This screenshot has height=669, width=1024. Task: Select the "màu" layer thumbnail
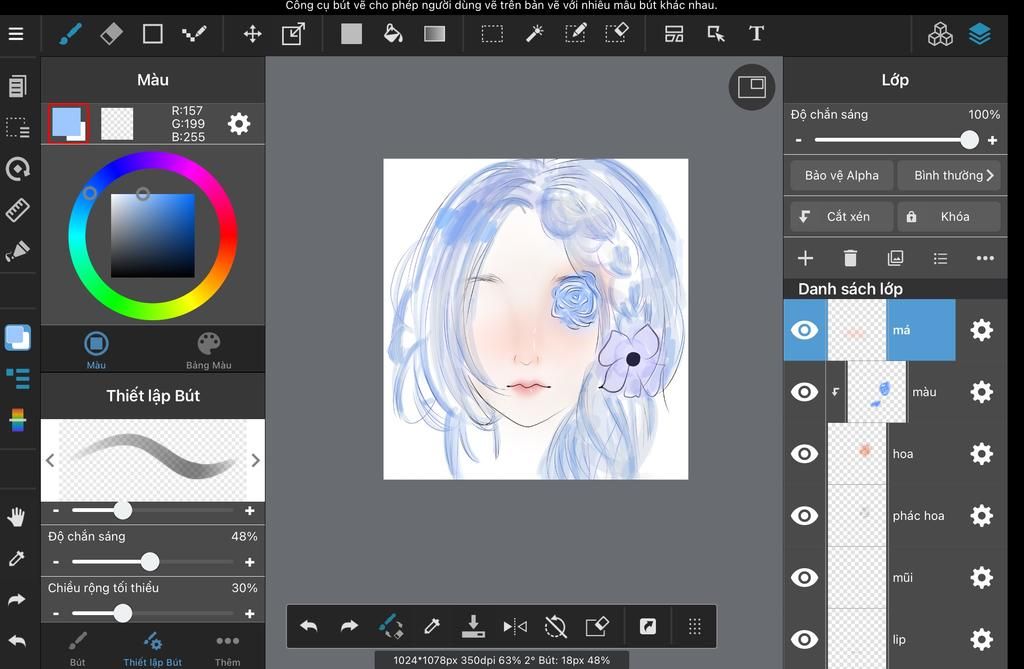point(876,392)
